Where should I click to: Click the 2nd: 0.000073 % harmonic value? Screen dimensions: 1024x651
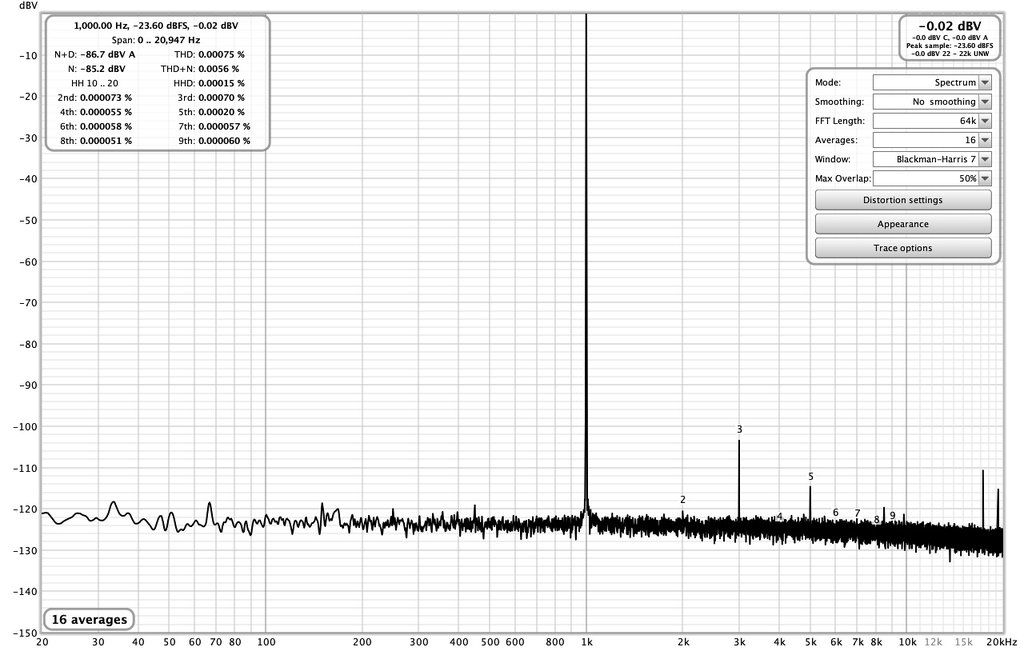point(95,97)
